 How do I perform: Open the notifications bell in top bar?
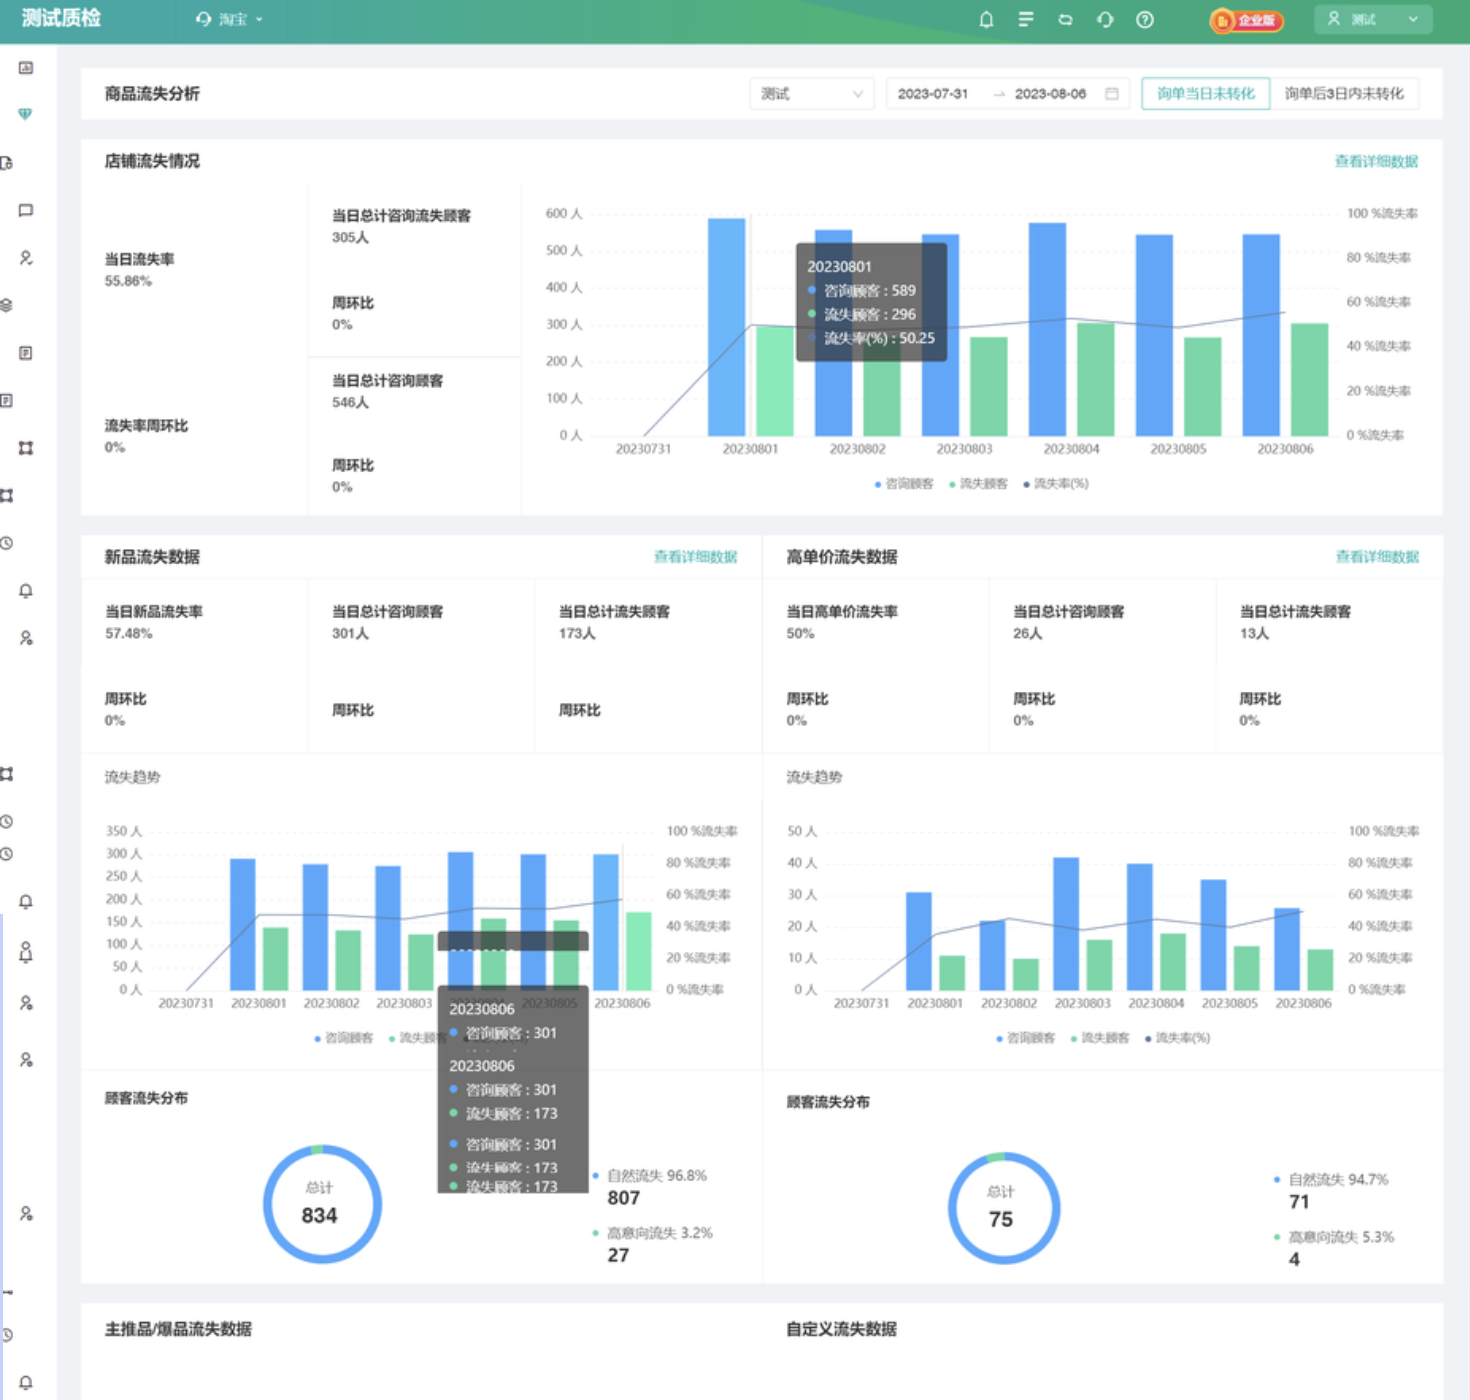pyautogui.click(x=986, y=20)
